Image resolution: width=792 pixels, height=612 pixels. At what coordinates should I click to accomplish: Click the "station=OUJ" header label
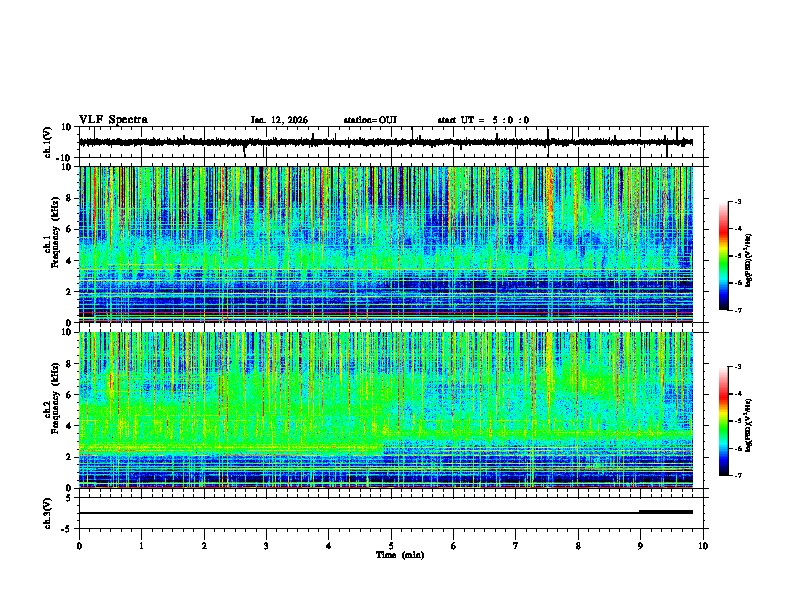coord(370,120)
